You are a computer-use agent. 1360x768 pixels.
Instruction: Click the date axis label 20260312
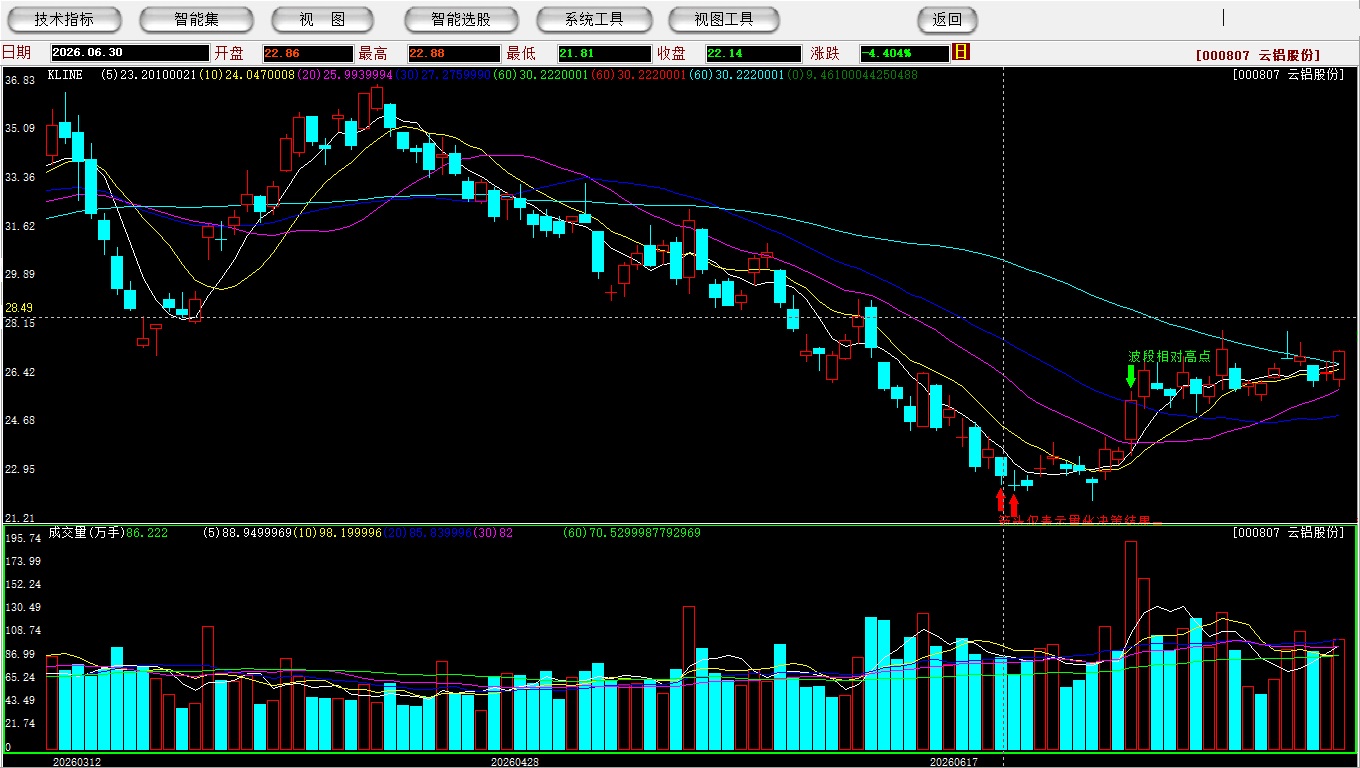77,762
